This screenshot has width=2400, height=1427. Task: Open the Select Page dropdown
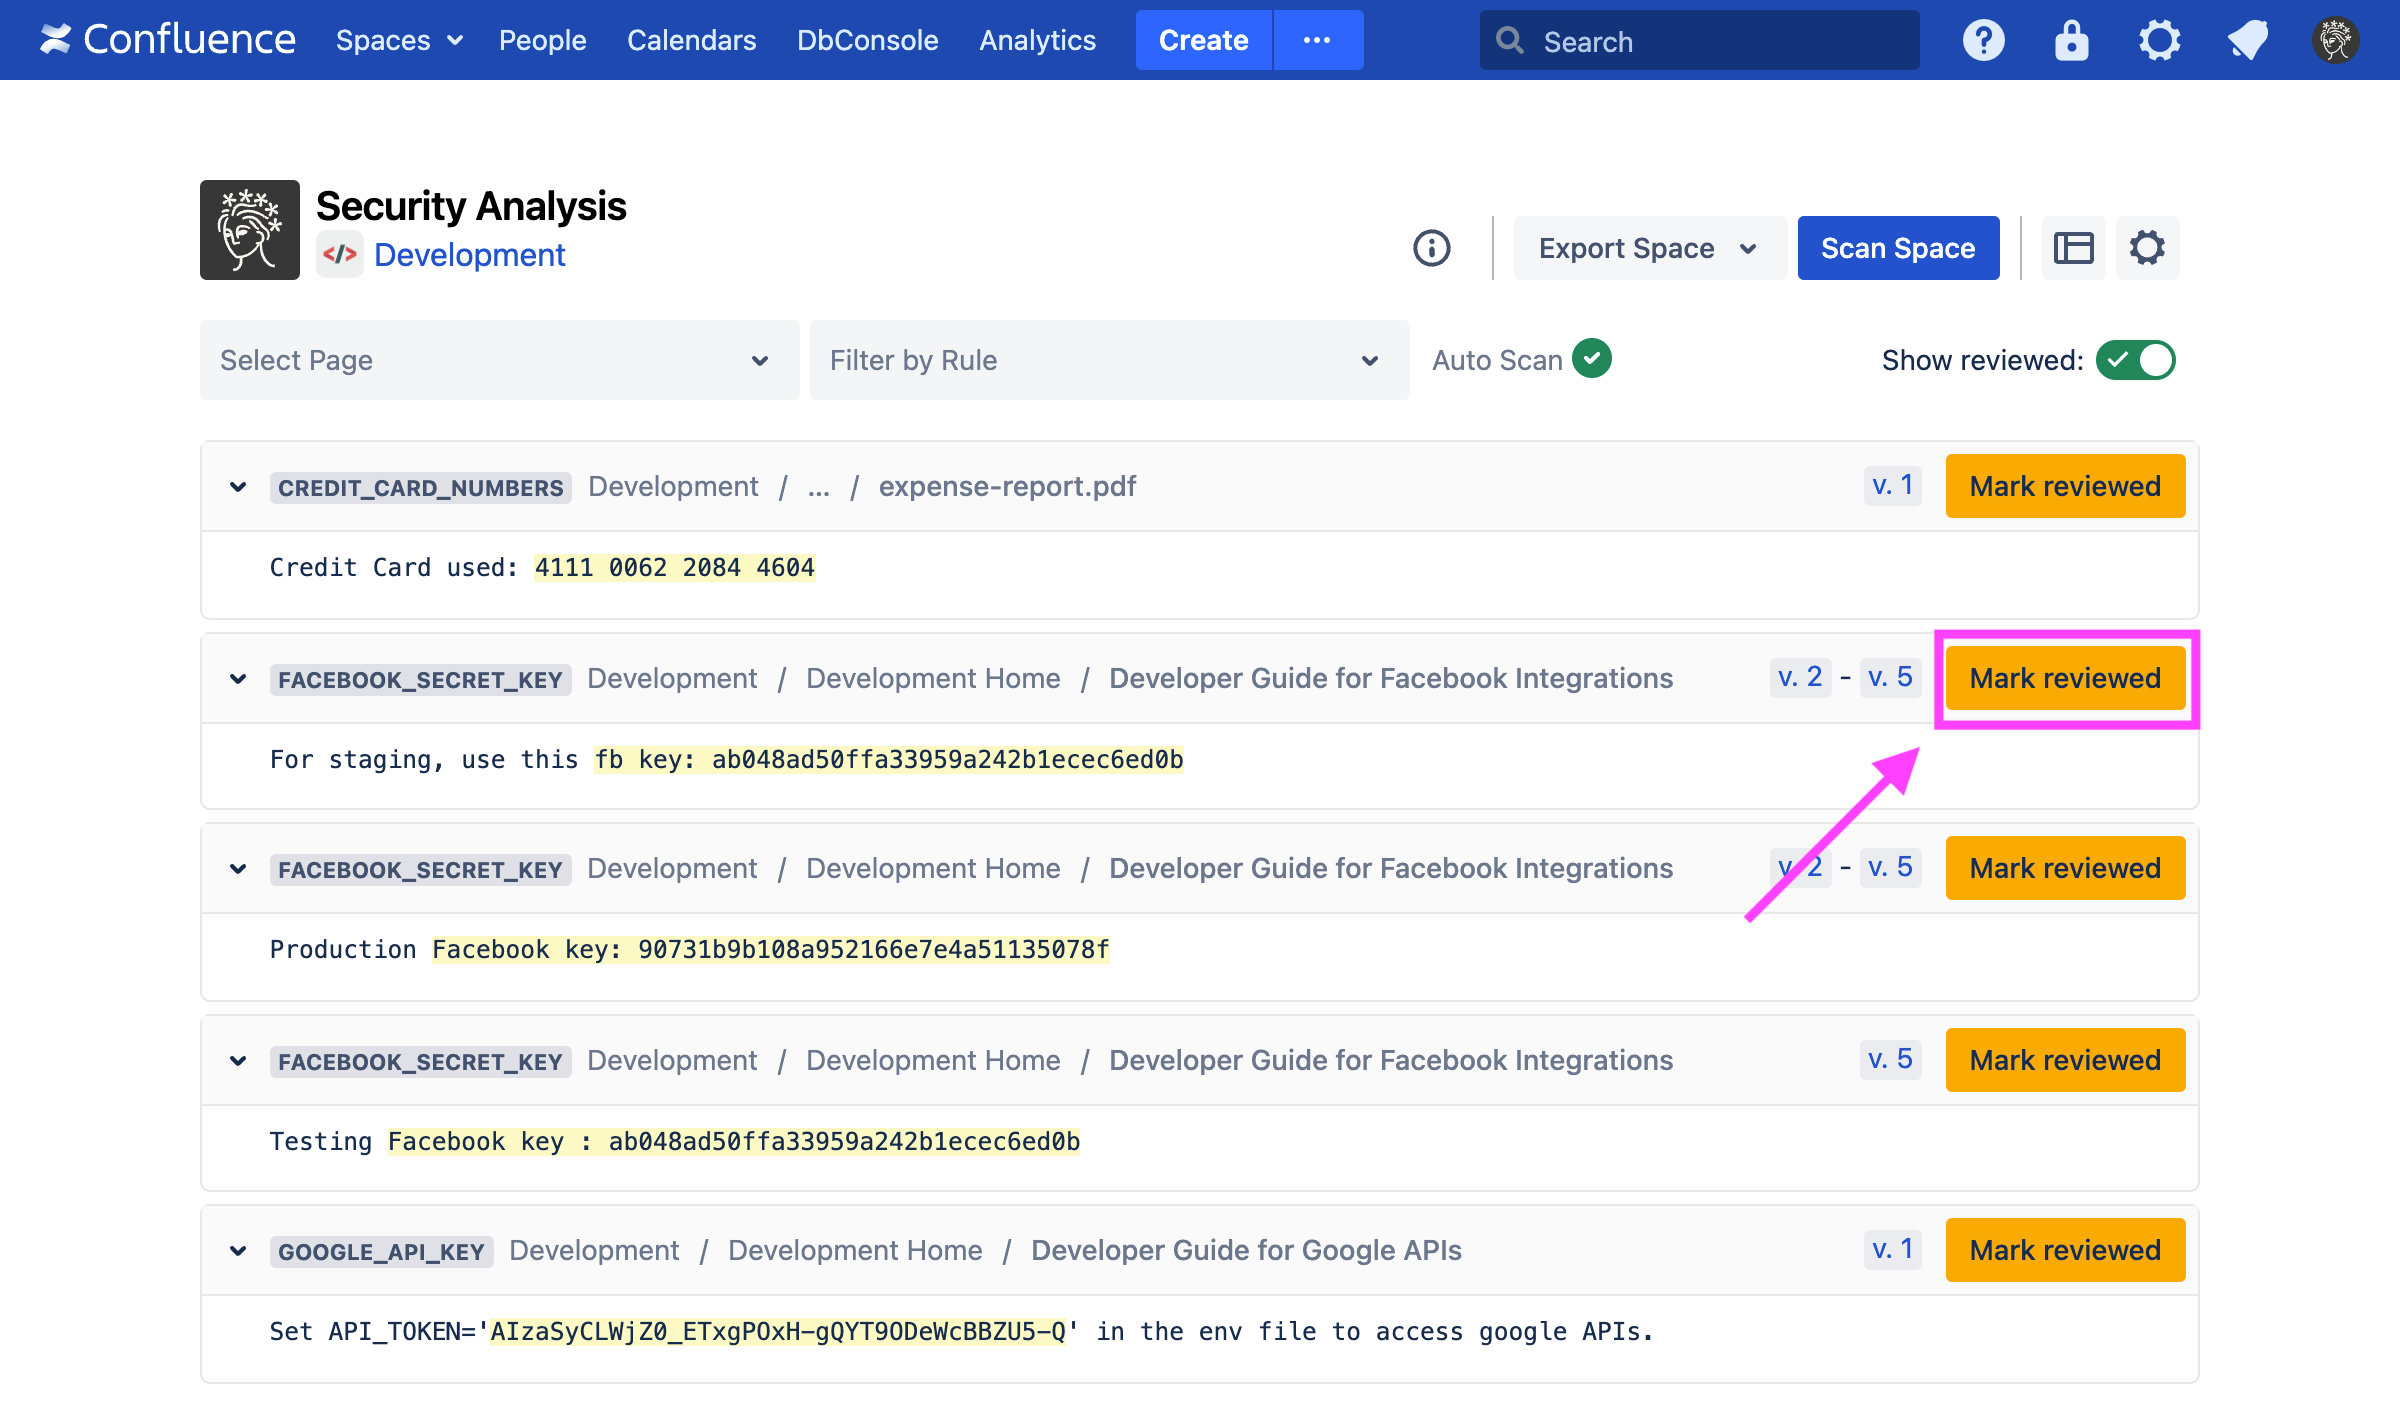click(x=499, y=360)
